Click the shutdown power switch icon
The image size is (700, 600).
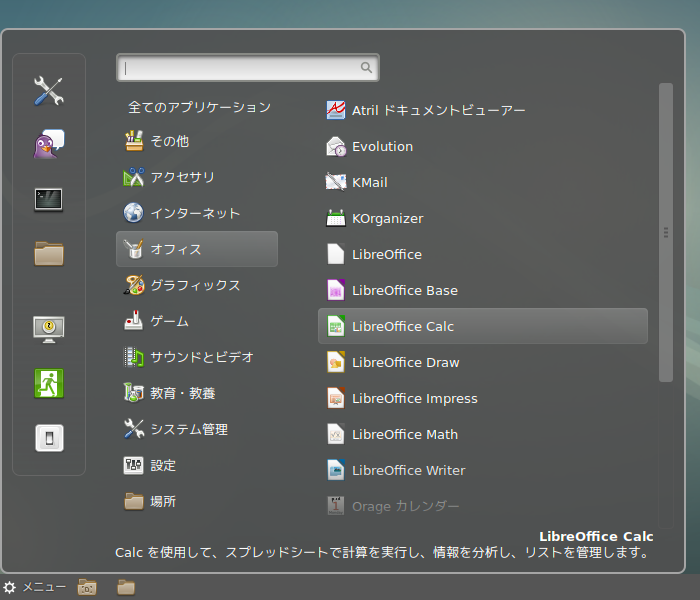point(49,438)
